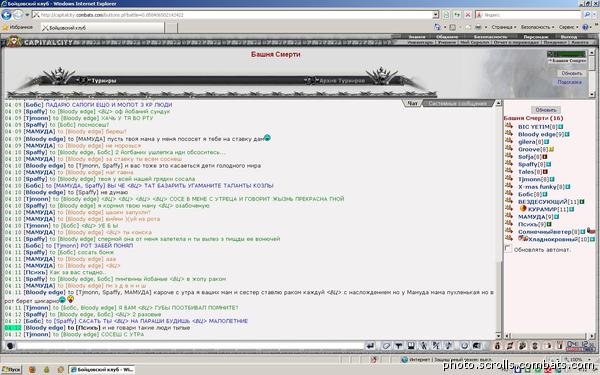This screenshot has height=375, width=600.
Task: Toggle the Обновлять автомат. checkbox
Action: [508, 248]
